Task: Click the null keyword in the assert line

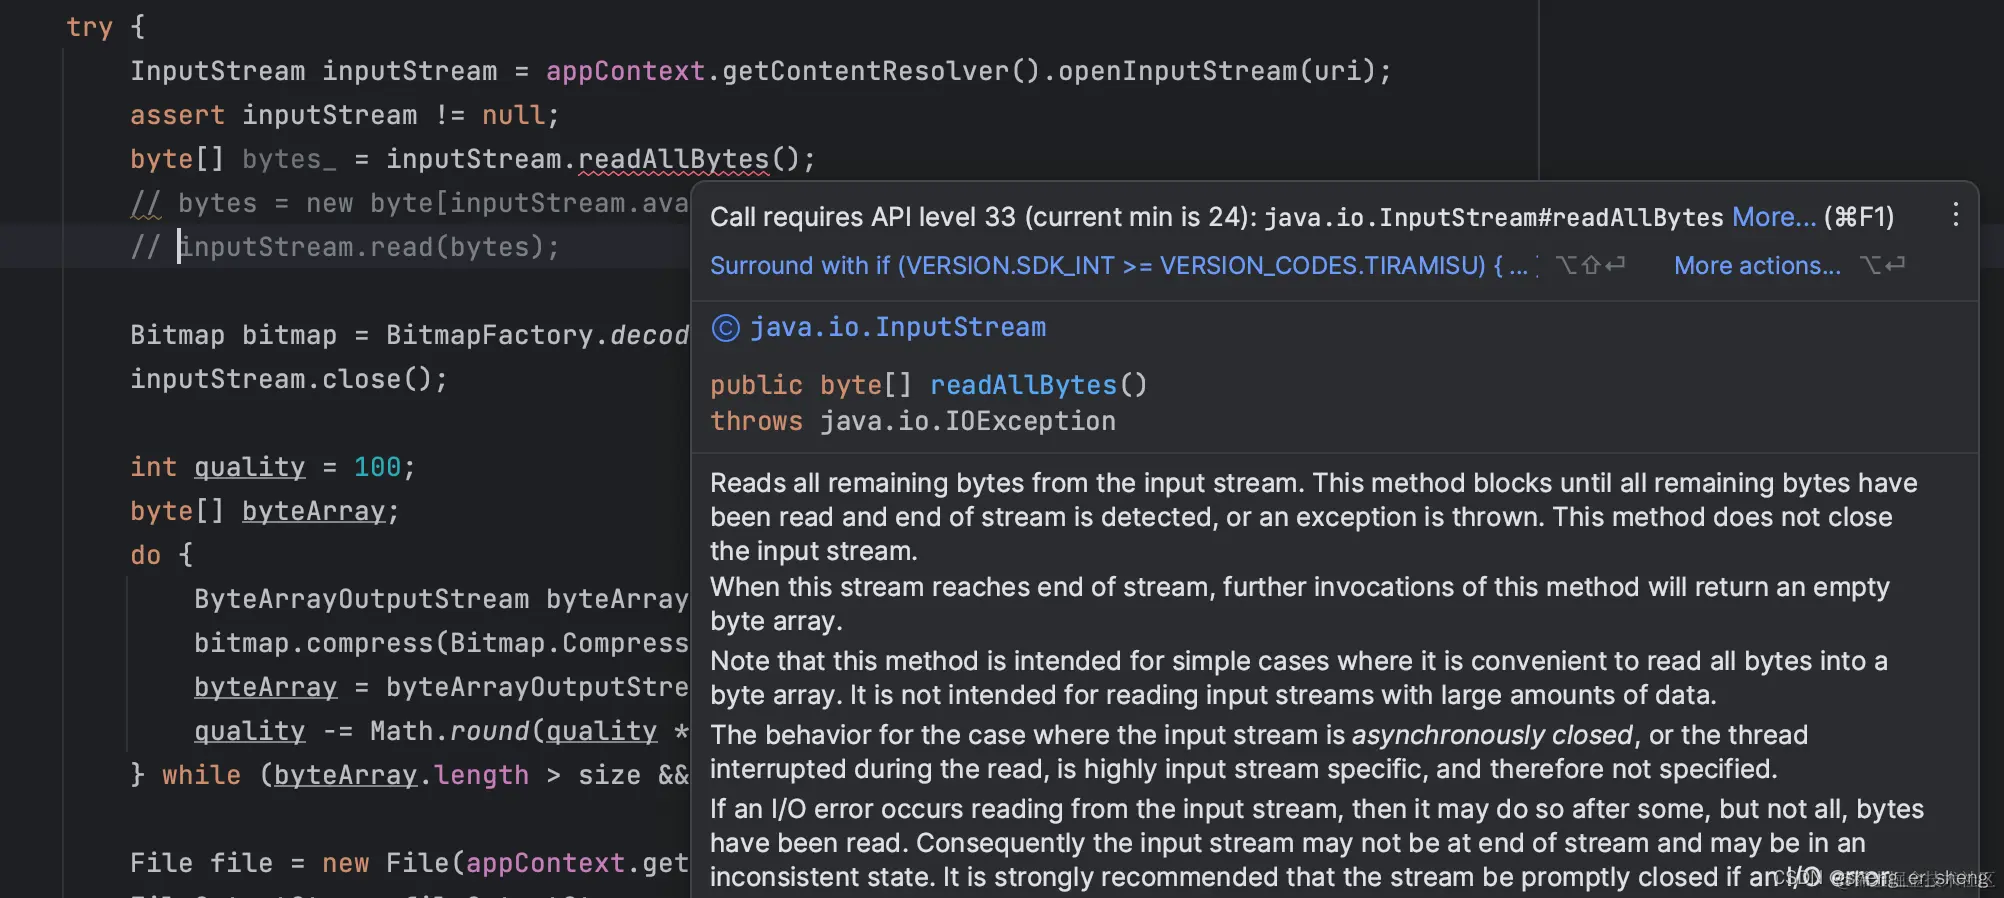Action: coord(513,115)
